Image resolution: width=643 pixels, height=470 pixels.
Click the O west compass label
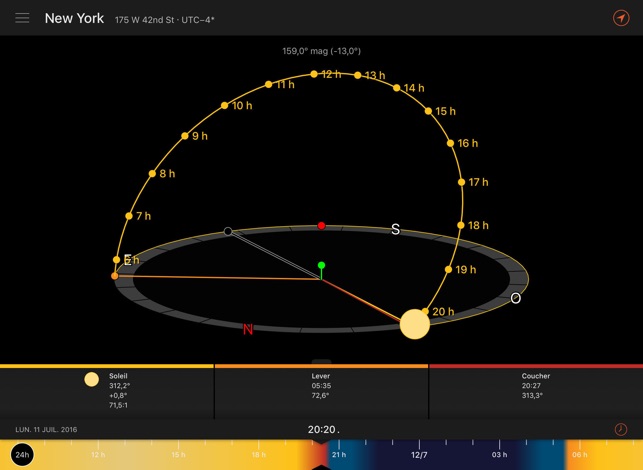[515, 298]
